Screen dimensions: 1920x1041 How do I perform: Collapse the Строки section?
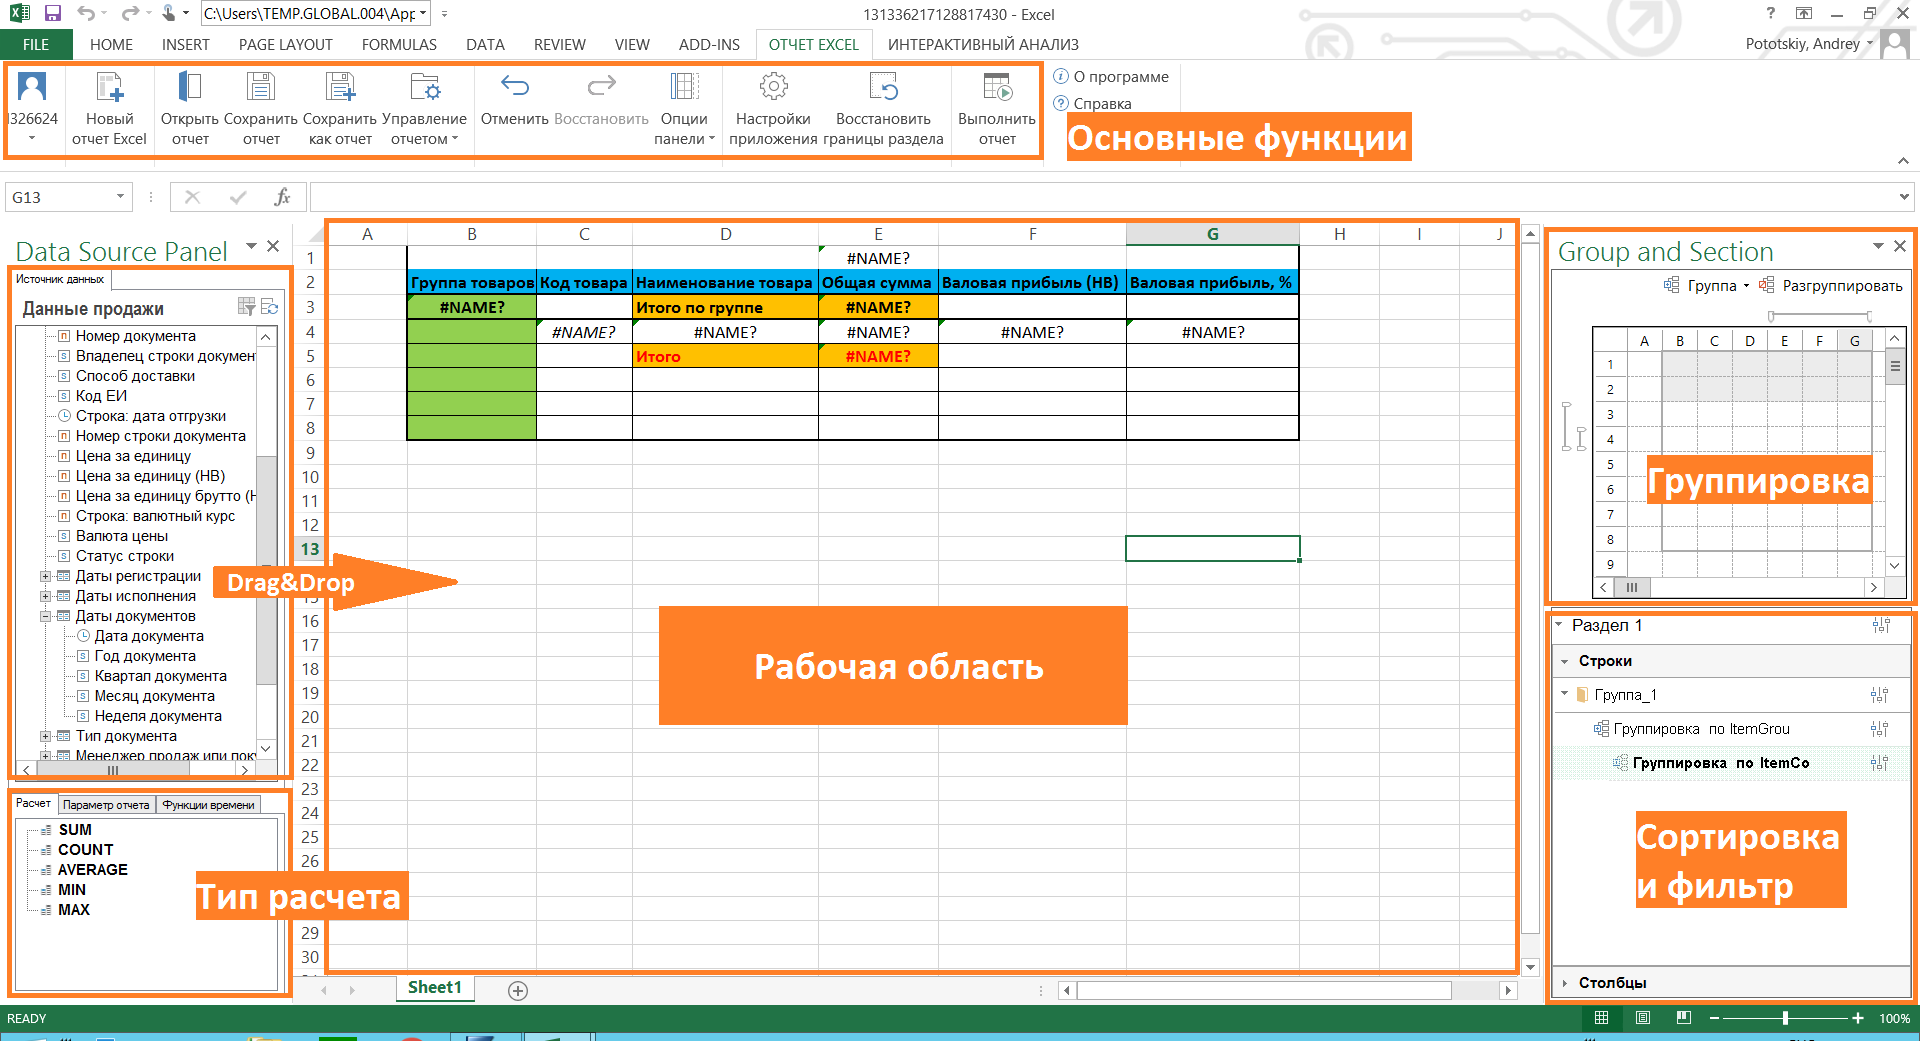click(1565, 661)
